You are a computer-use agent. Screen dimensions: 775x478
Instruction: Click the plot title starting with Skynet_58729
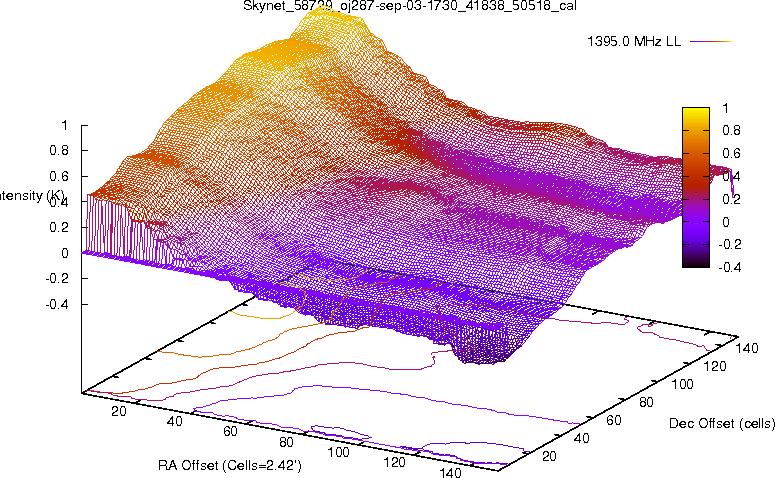(410, 6)
